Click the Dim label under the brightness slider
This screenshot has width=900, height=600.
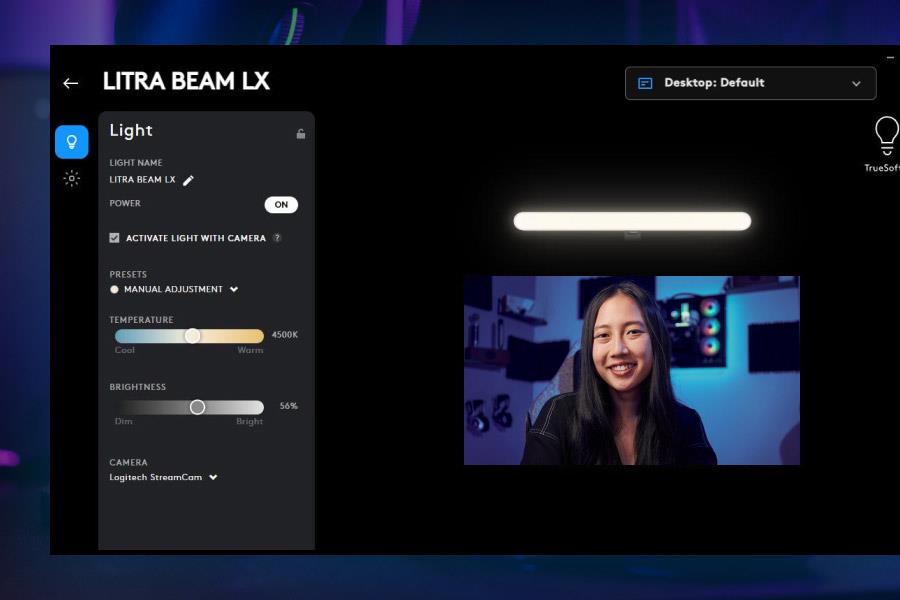pos(123,421)
